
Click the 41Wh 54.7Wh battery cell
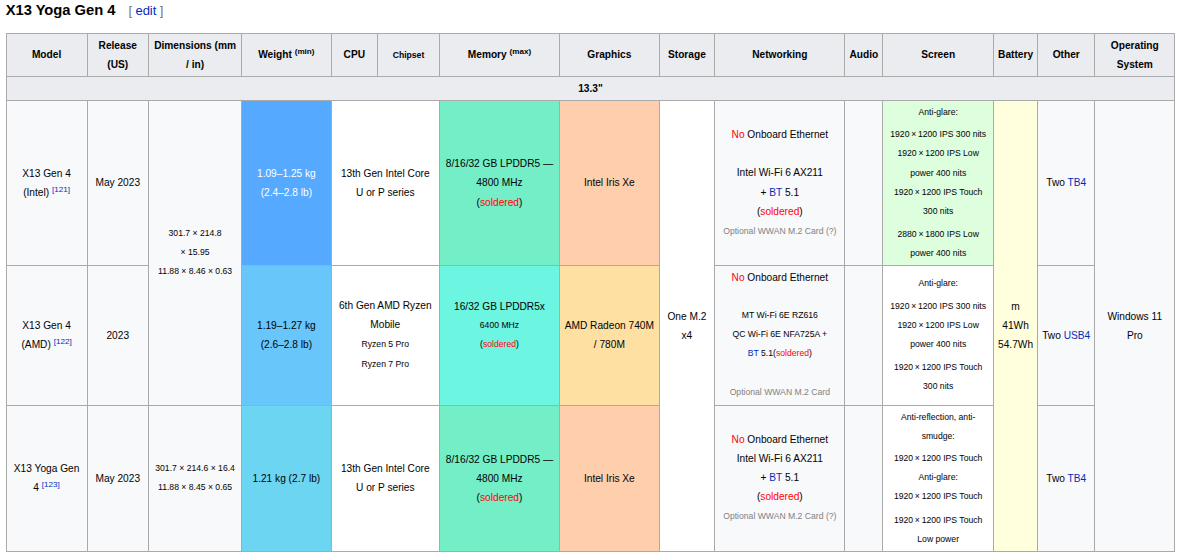(1015, 326)
